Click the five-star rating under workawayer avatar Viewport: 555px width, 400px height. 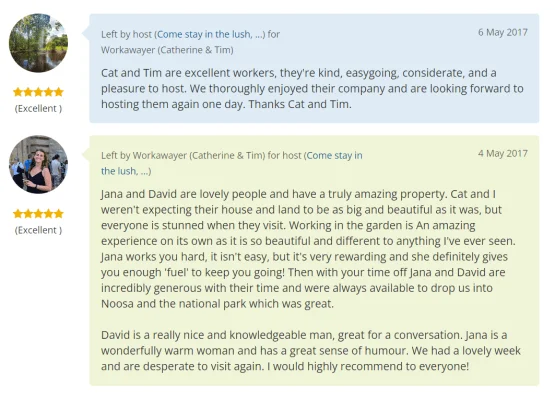click(38, 213)
